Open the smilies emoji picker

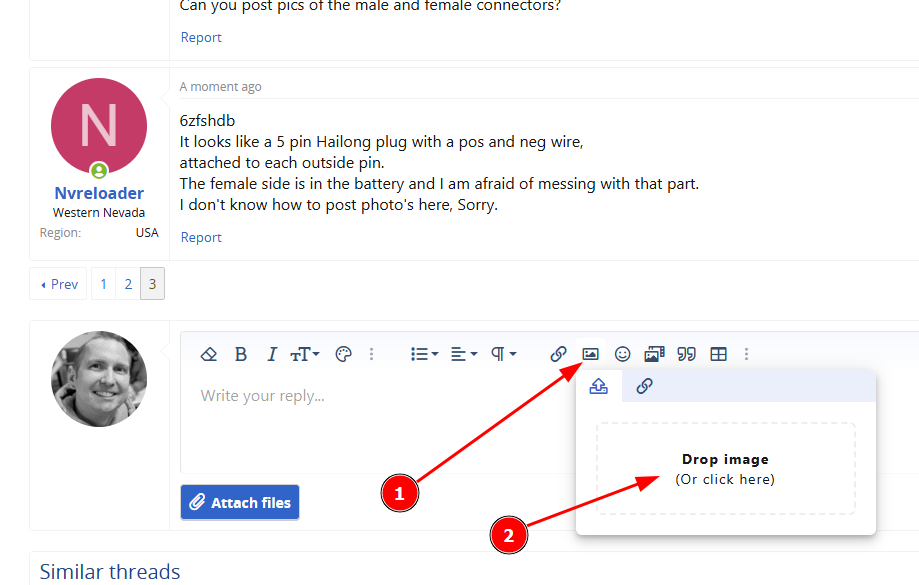tap(622, 354)
